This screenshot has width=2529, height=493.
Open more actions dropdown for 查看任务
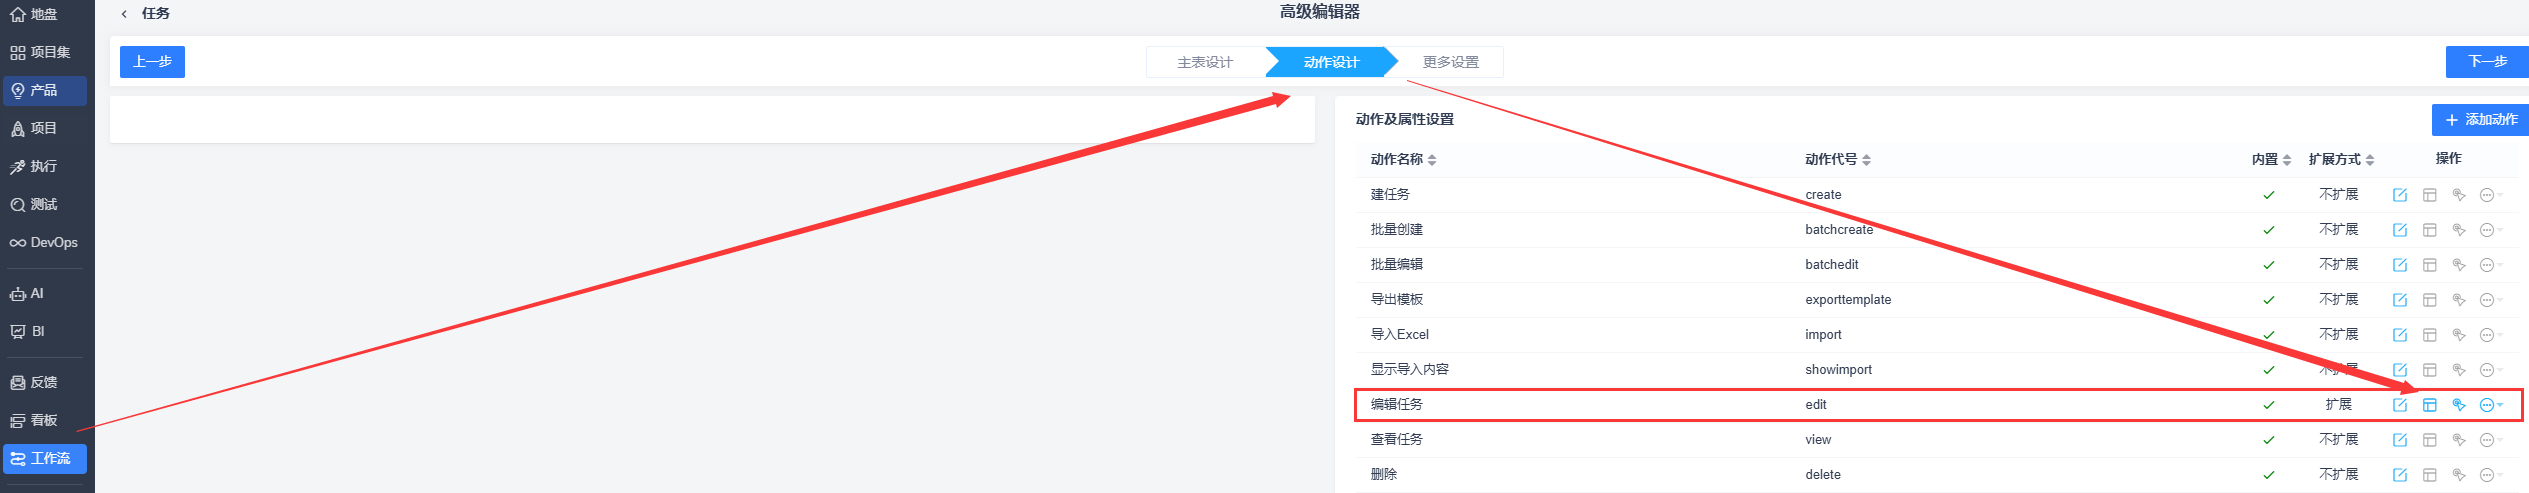[2491, 440]
